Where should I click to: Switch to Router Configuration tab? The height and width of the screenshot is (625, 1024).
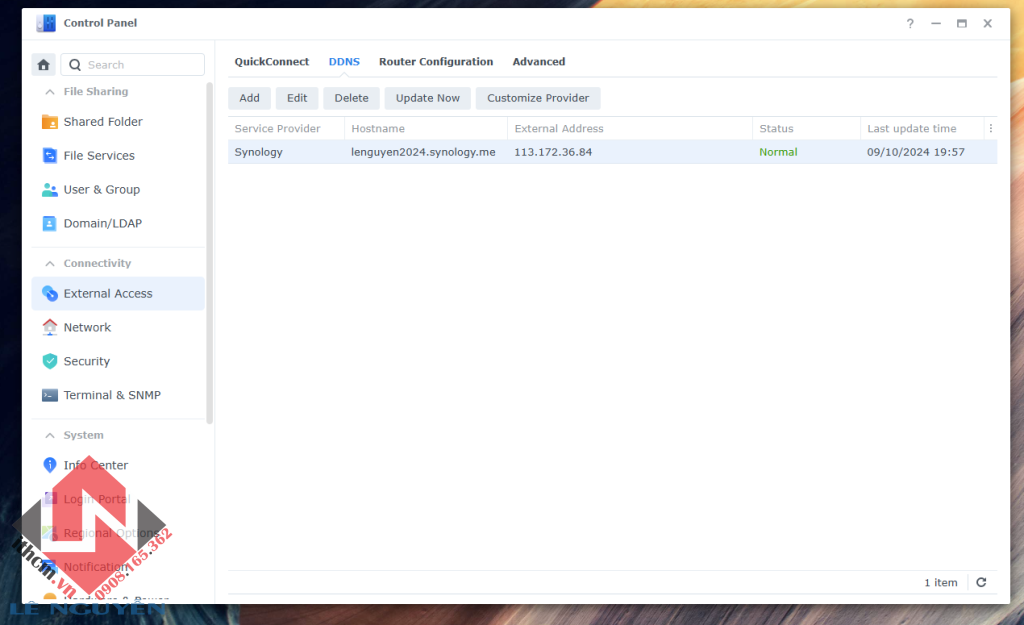[x=436, y=62]
